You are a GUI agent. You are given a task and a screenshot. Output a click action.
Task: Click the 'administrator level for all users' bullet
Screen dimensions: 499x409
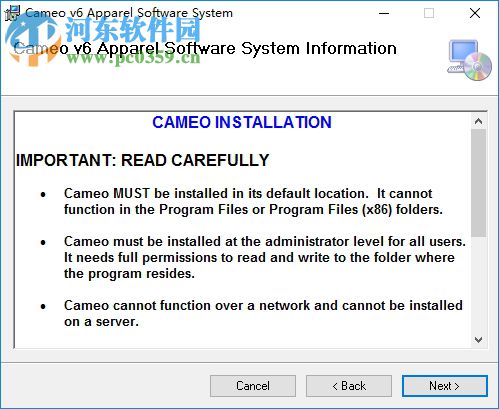(x=265, y=257)
